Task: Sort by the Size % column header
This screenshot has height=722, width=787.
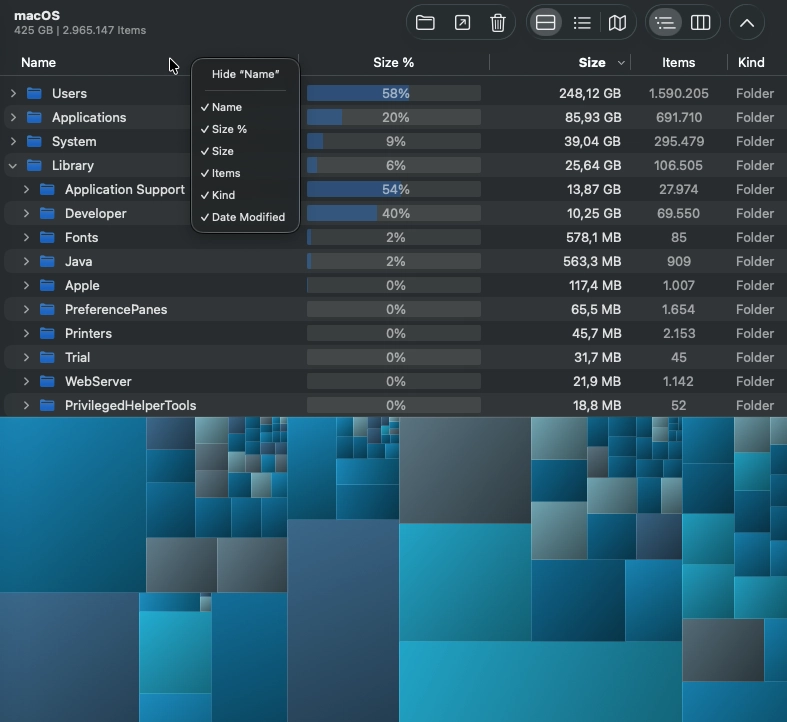Action: [x=394, y=63]
